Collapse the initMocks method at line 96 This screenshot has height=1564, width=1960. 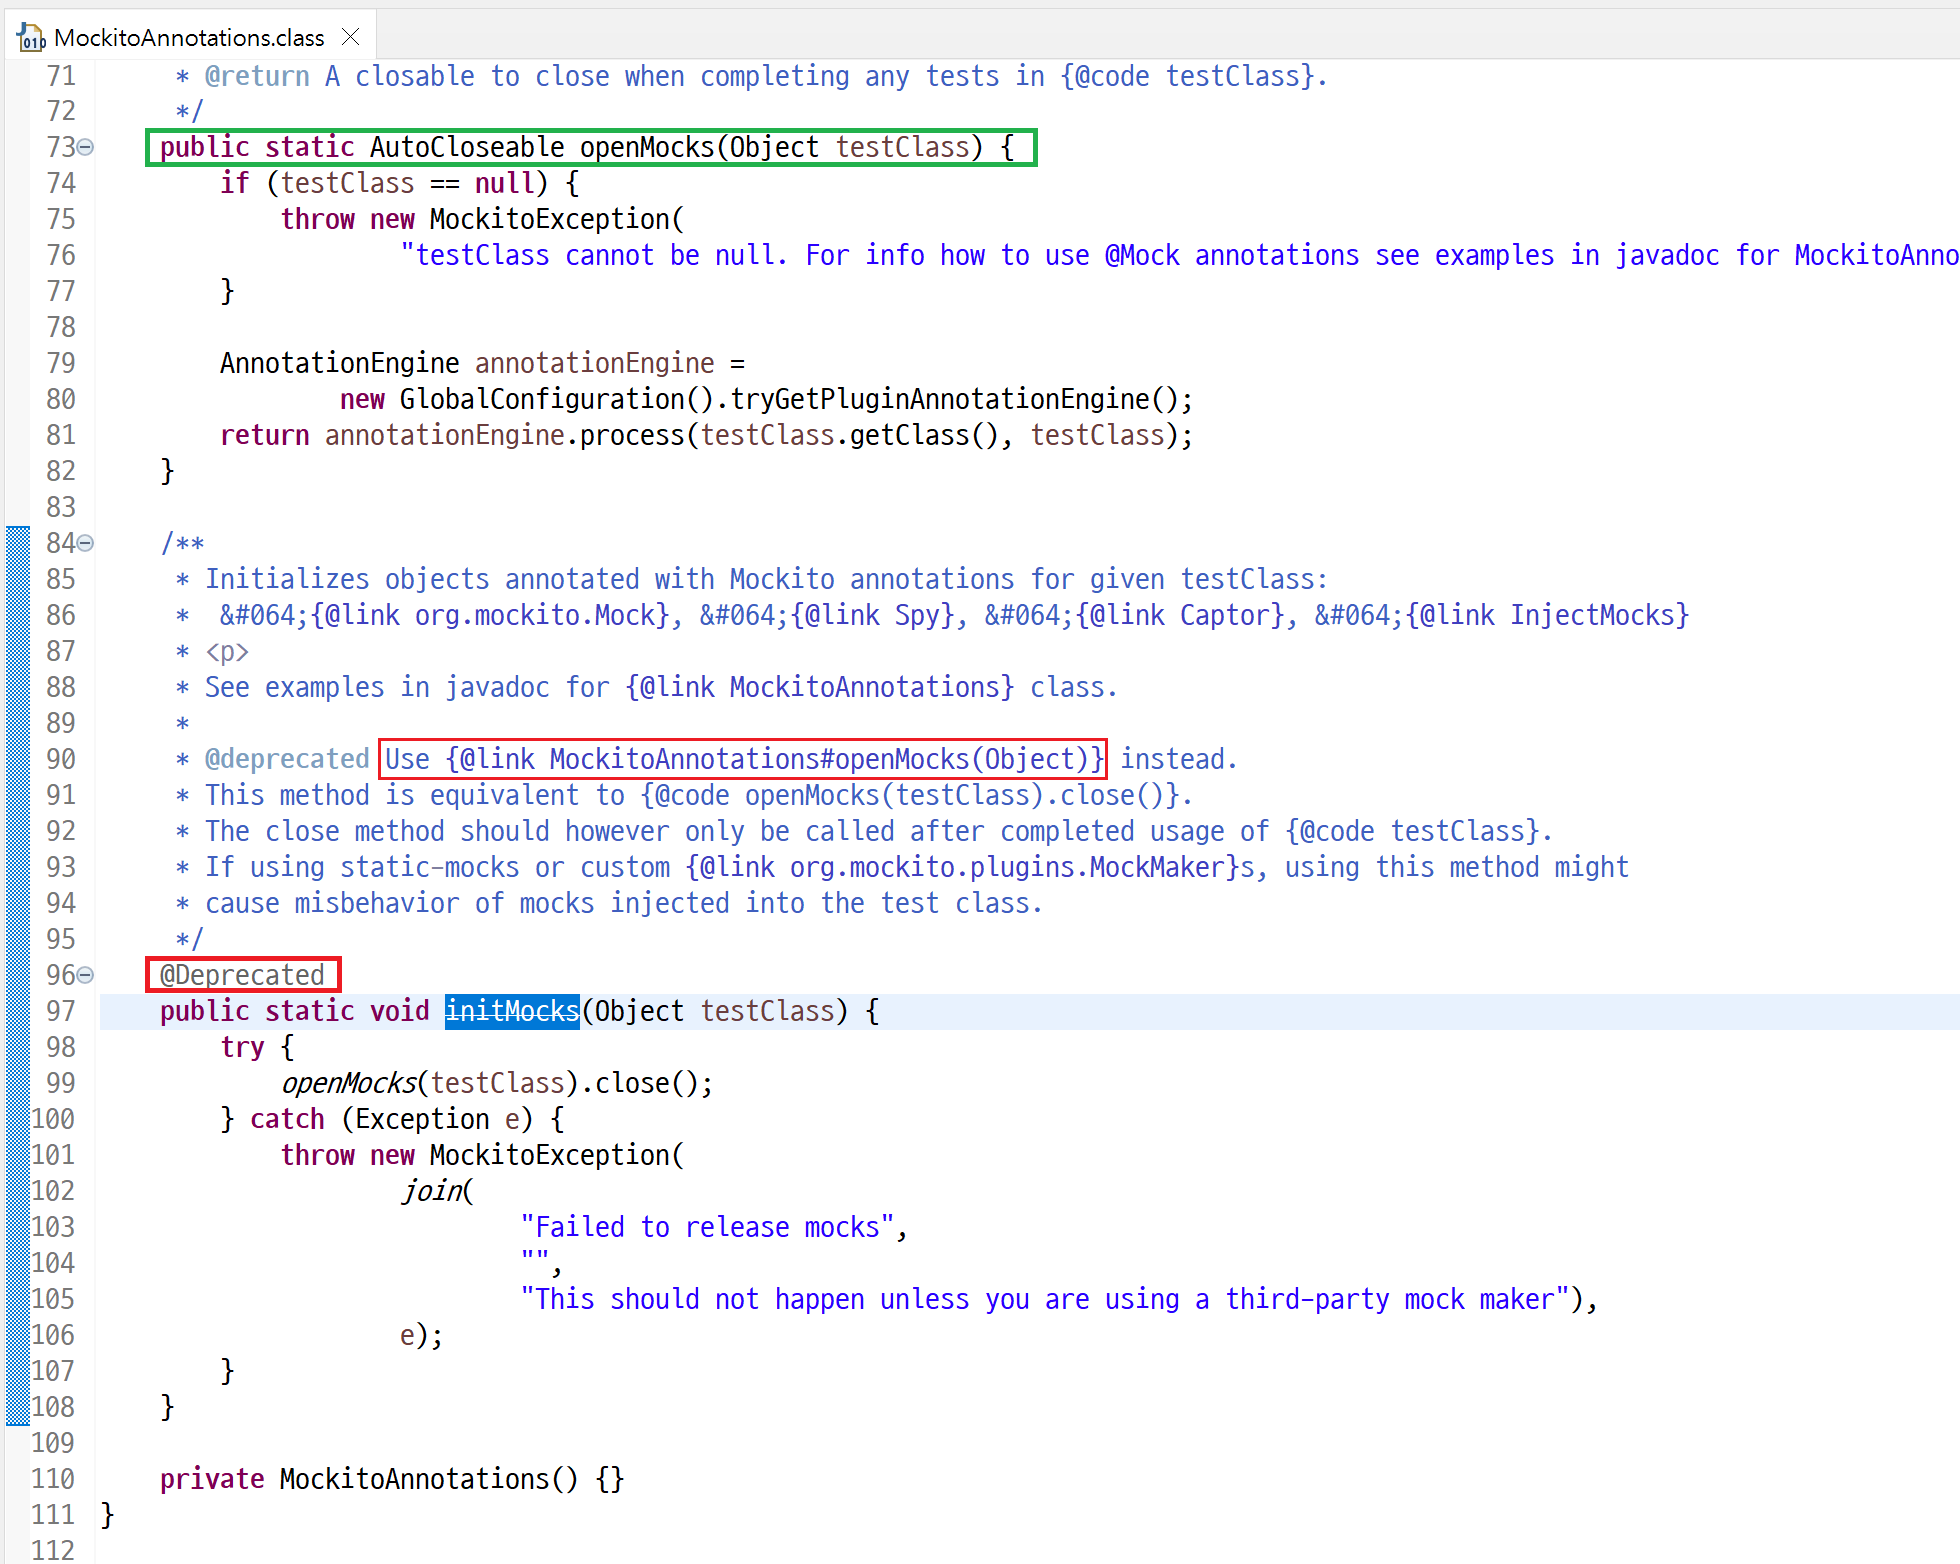[x=86, y=975]
